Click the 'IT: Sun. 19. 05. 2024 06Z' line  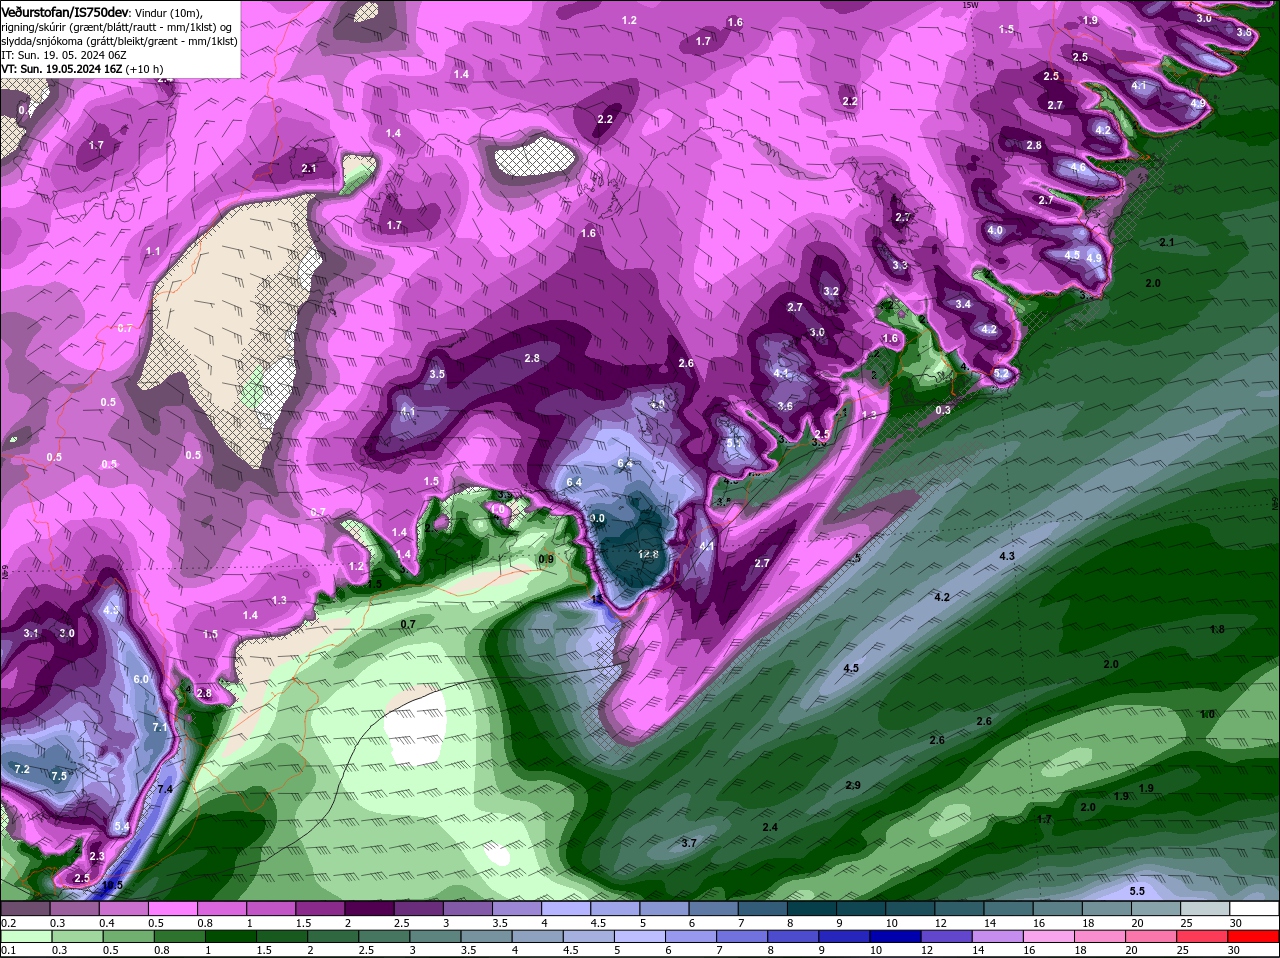click(x=63, y=55)
